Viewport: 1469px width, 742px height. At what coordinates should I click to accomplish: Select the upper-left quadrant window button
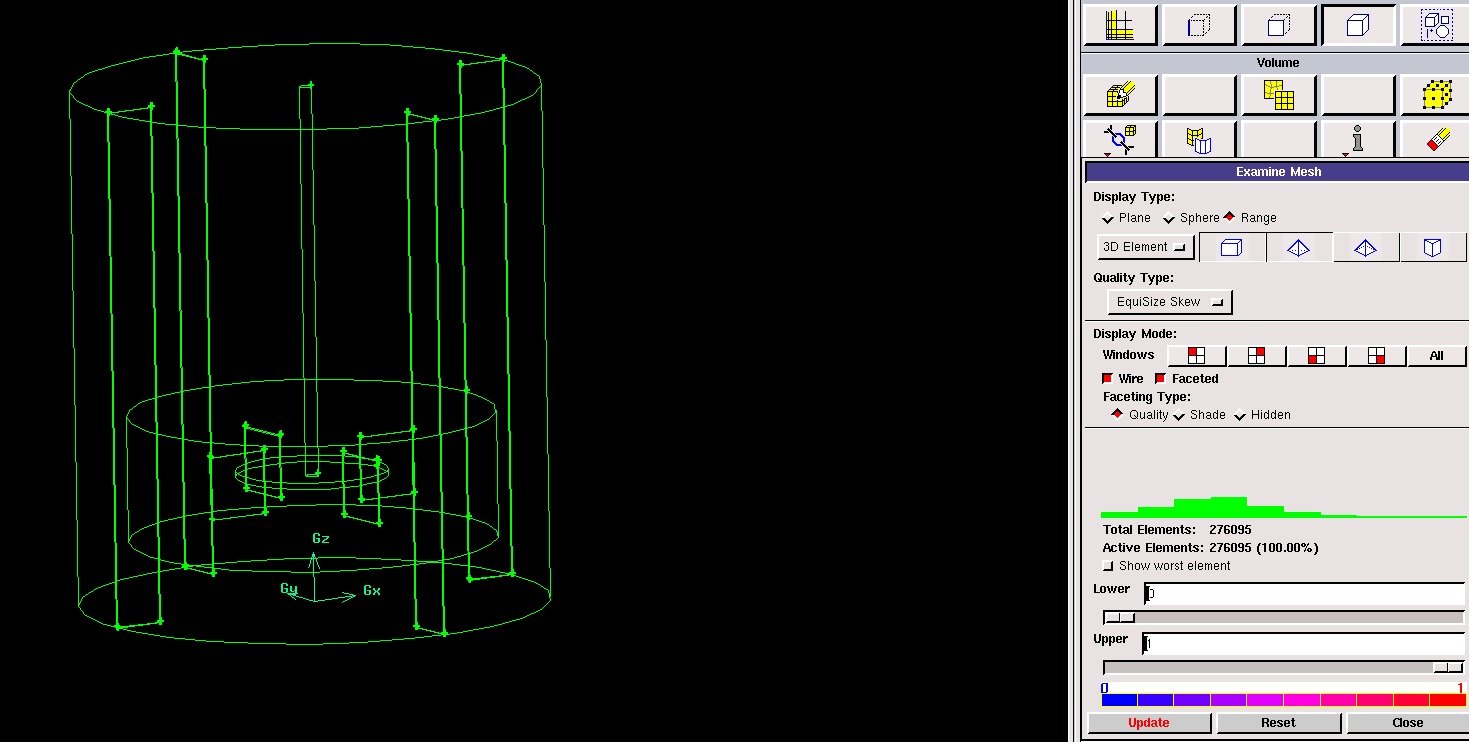(1196, 356)
